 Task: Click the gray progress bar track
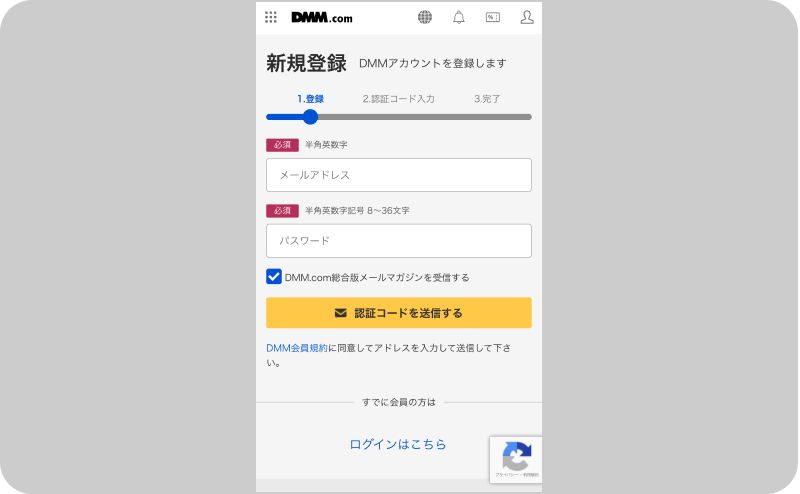click(424, 117)
